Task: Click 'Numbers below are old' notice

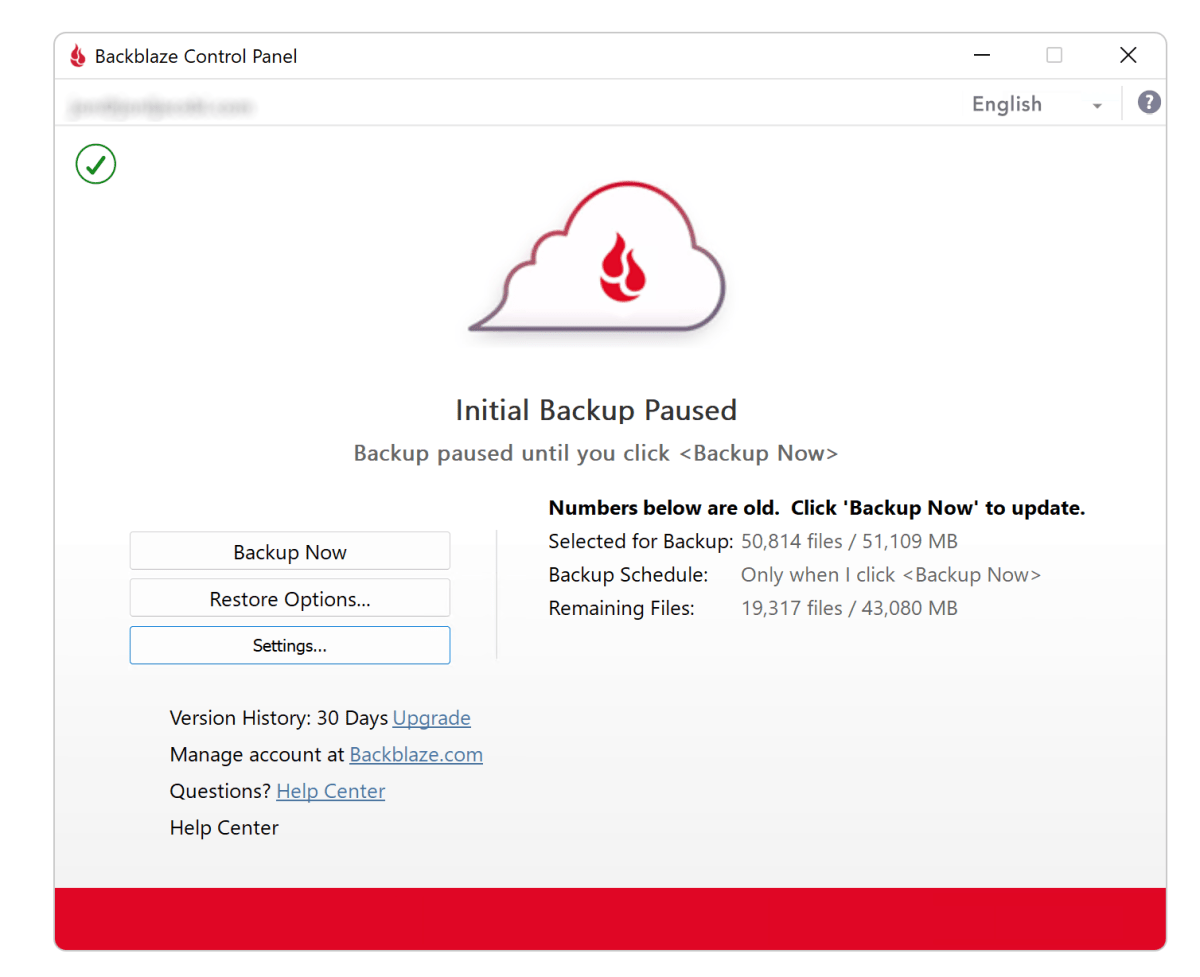Action: pos(817,508)
